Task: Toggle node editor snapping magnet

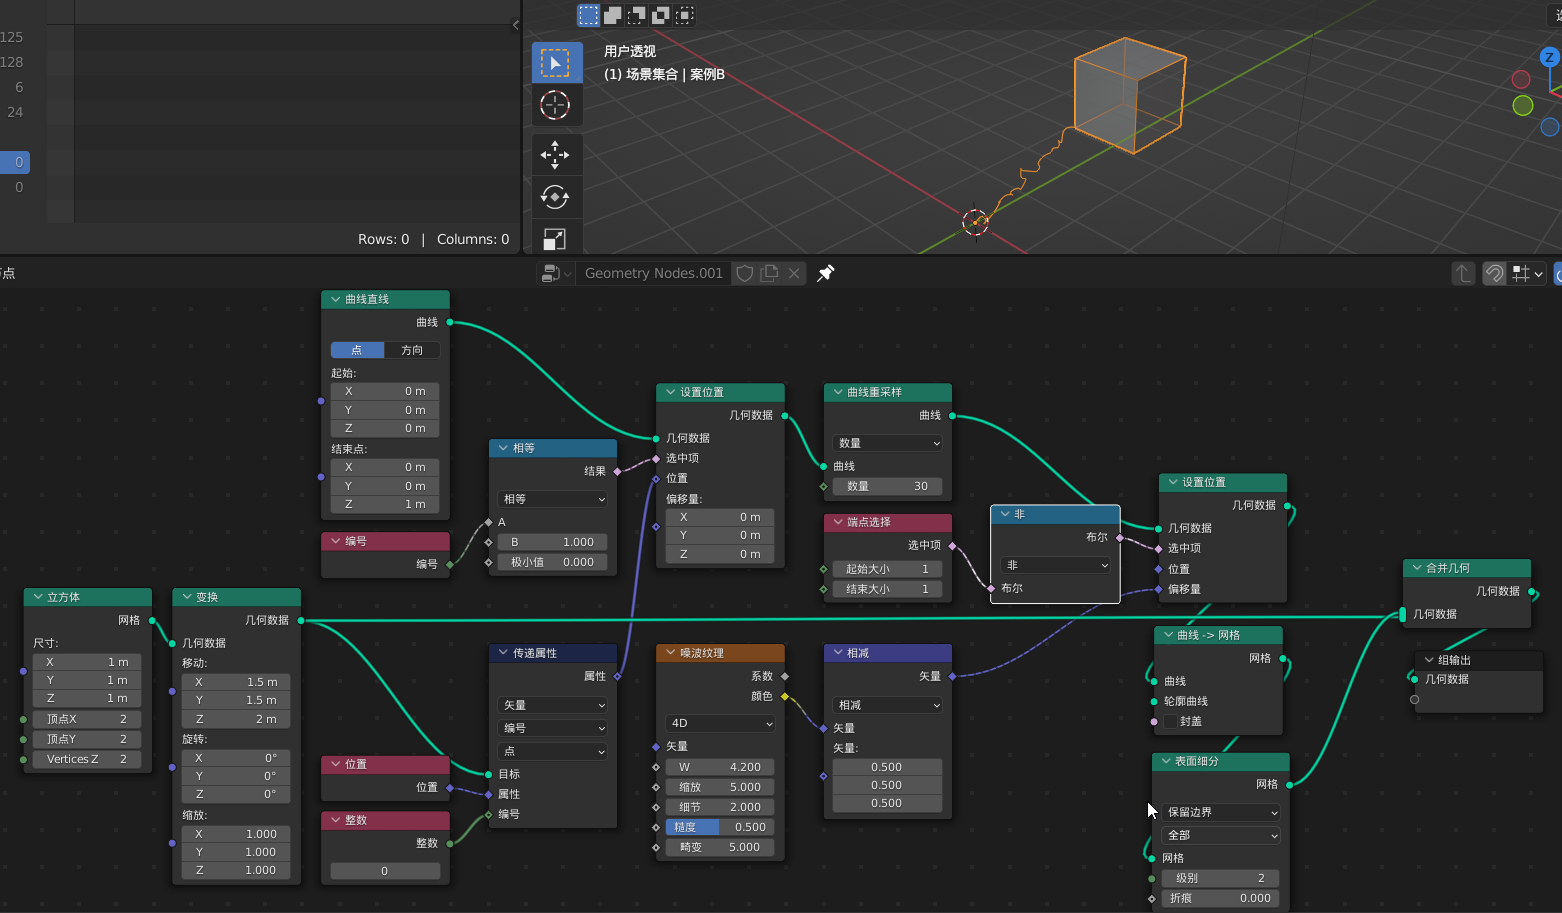Action: [x=1494, y=273]
